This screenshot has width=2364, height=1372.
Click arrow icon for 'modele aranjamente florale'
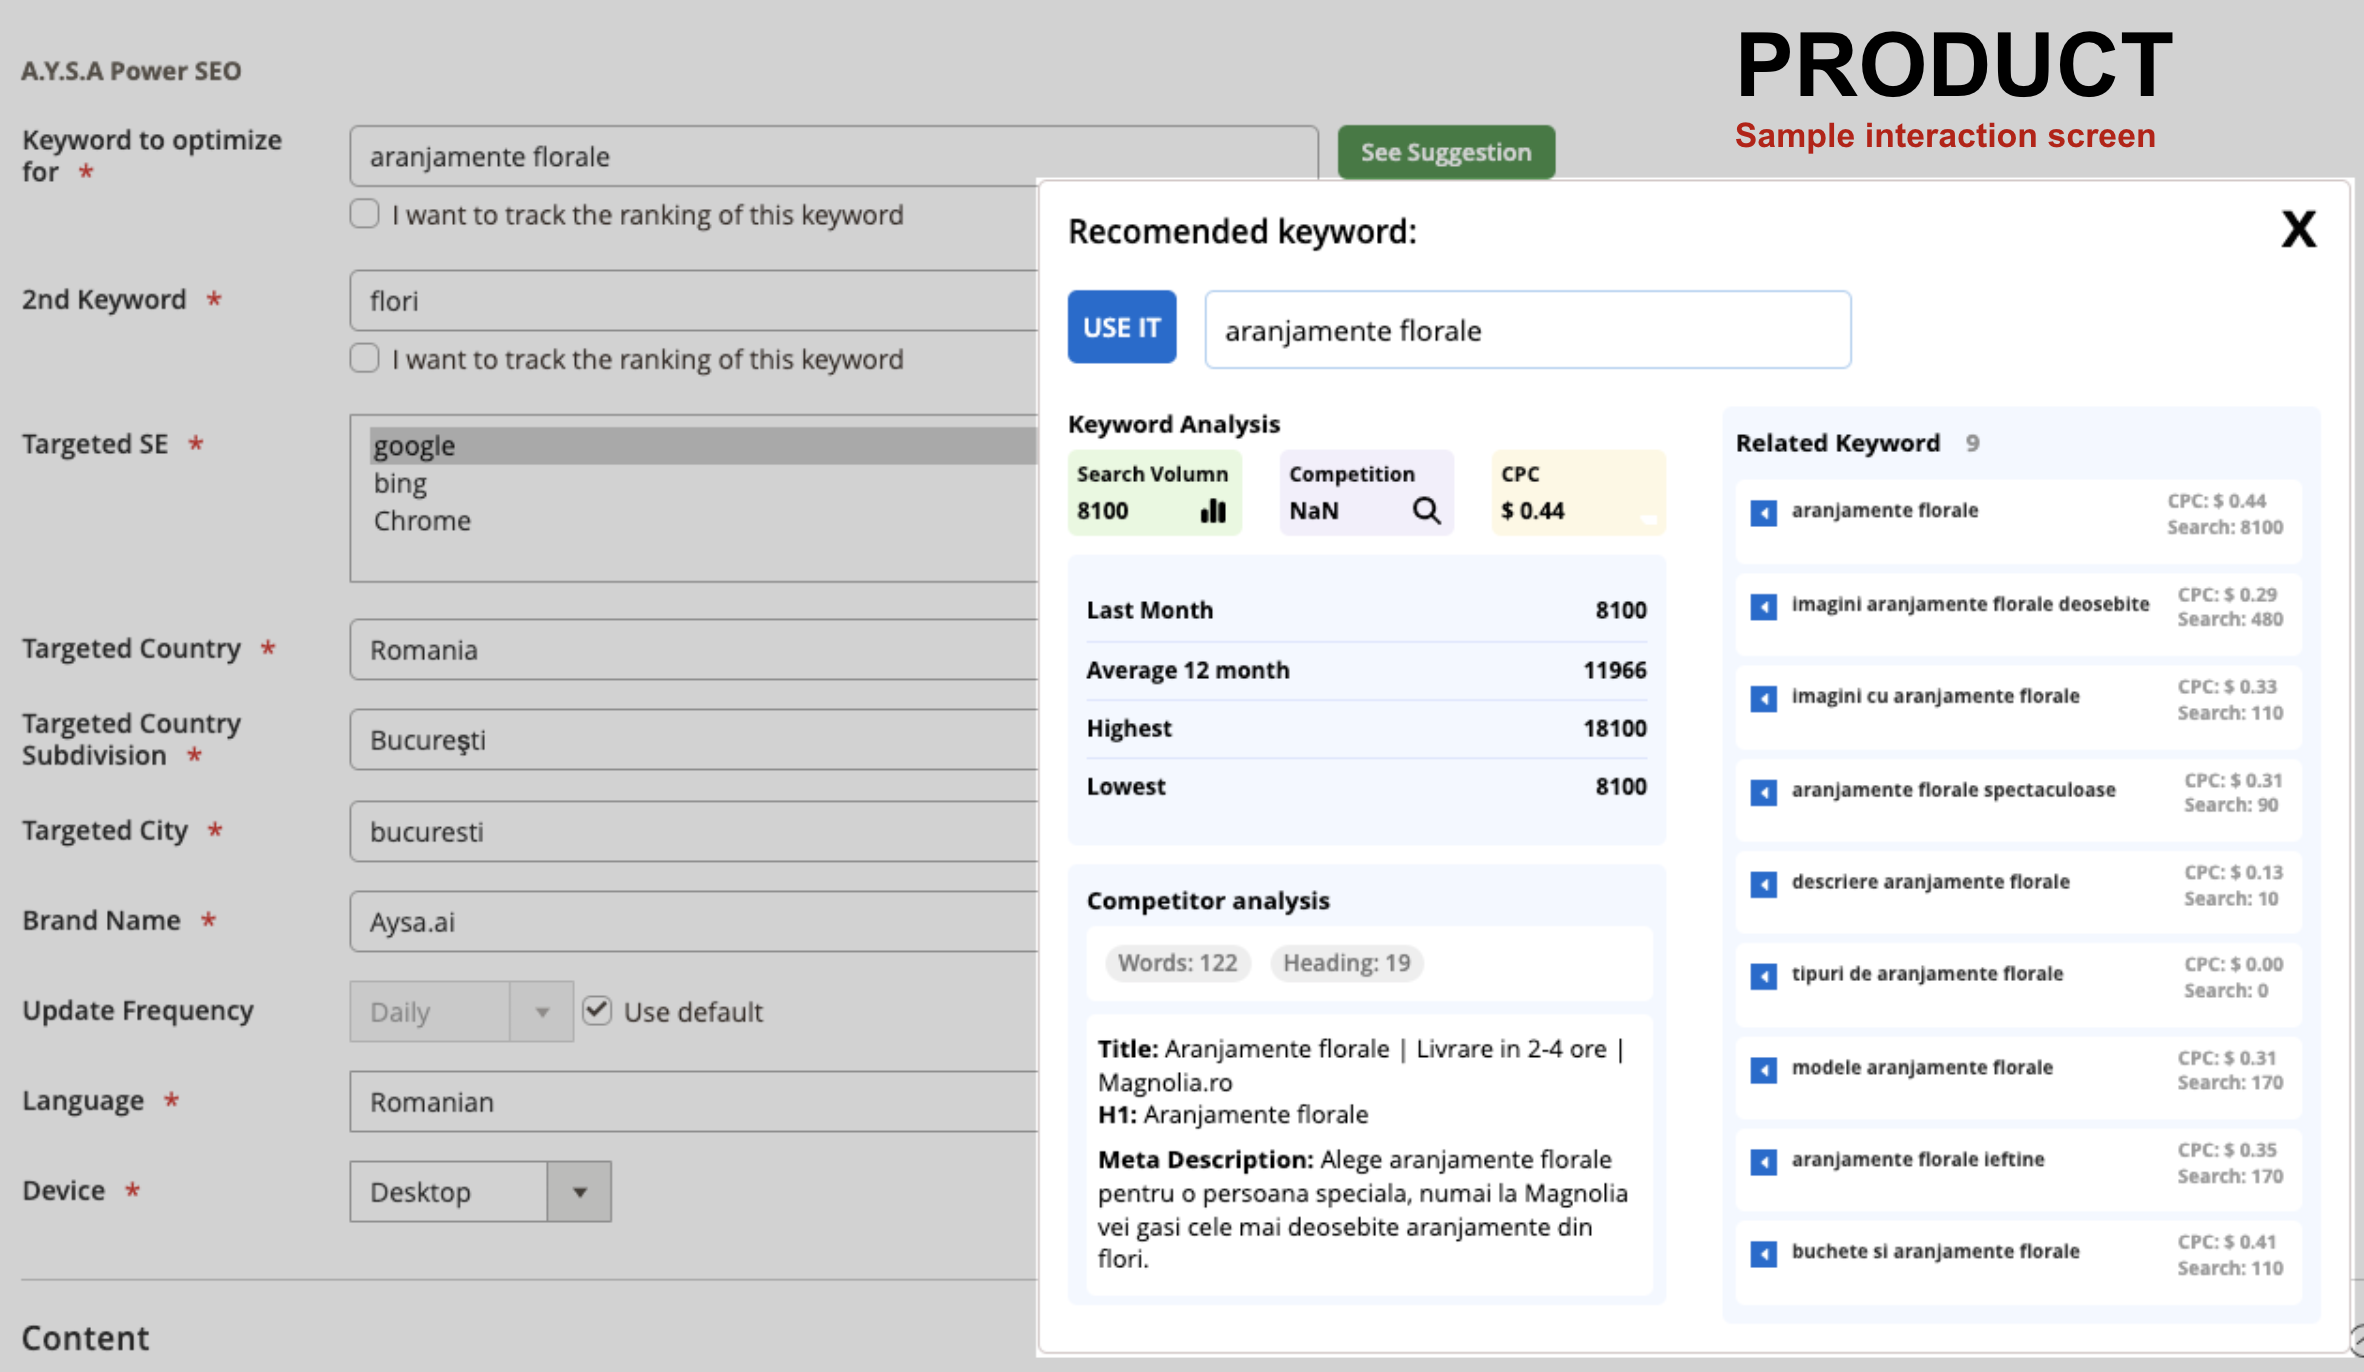[x=1763, y=1070]
